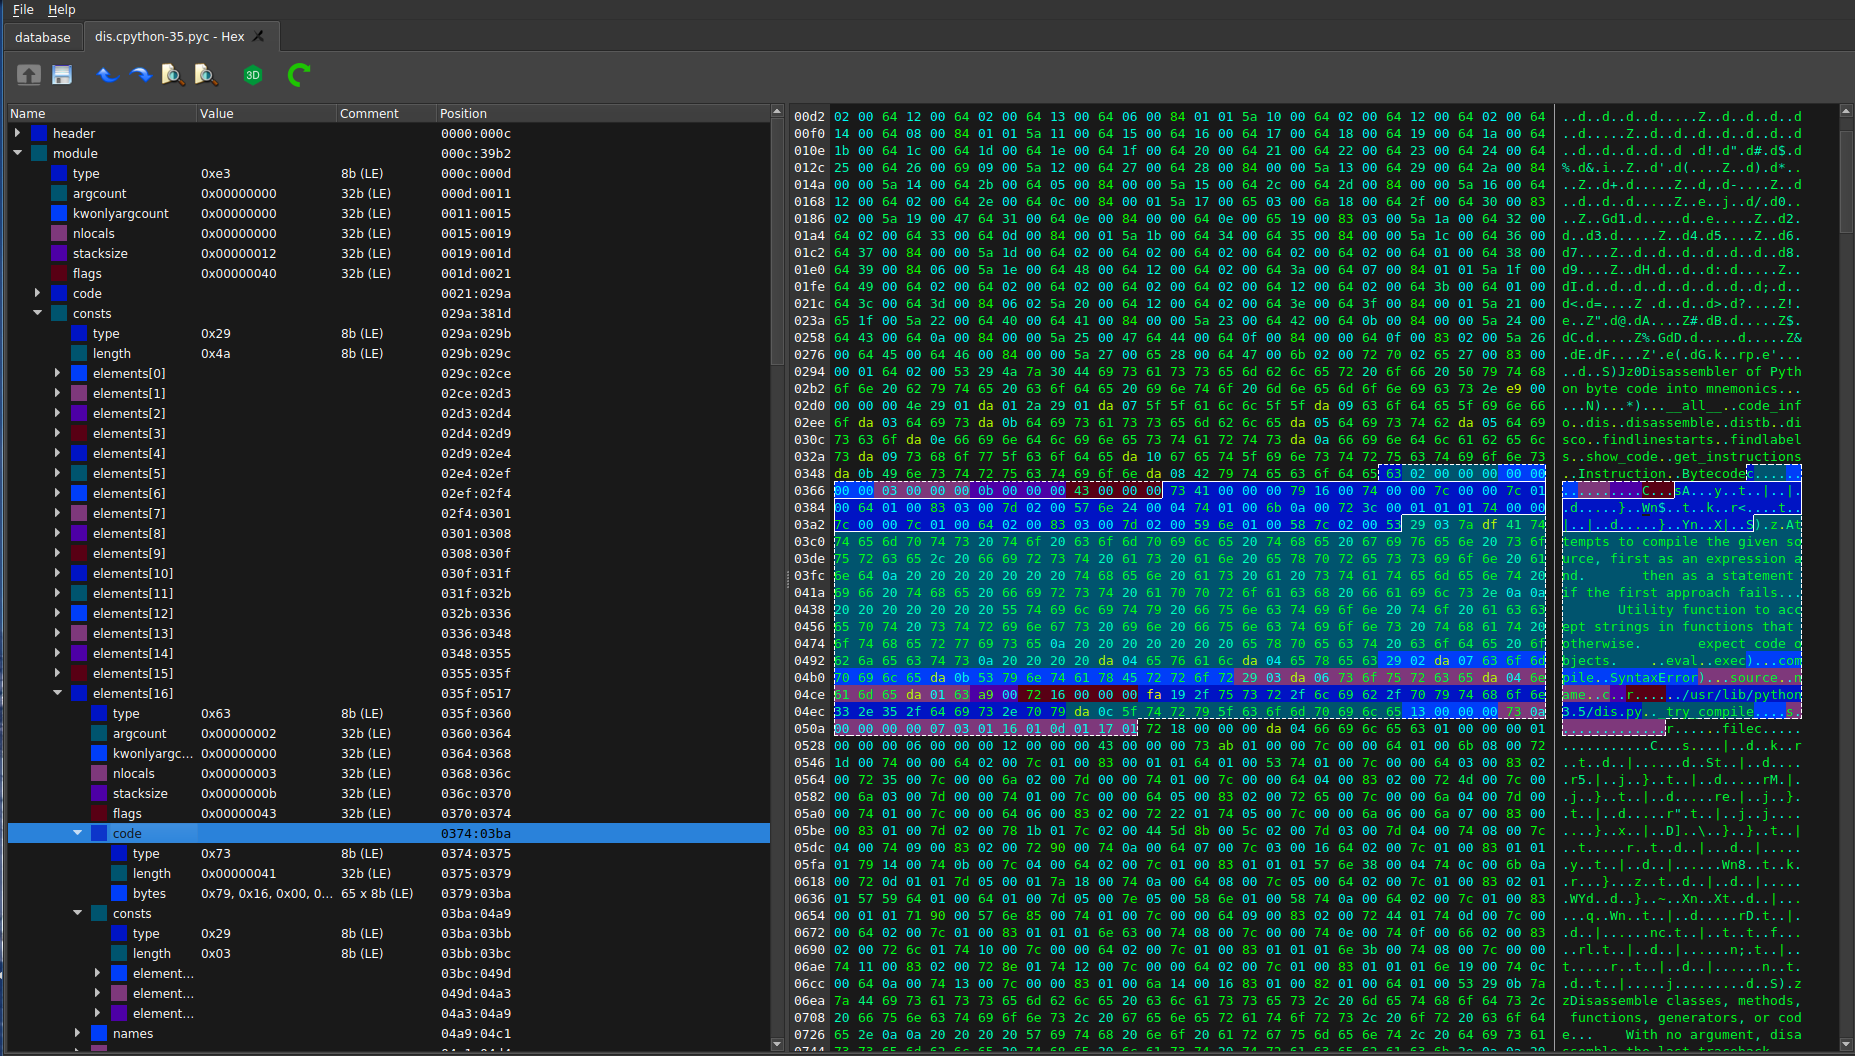Expand the header tree node
The height and width of the screenshot is (1056, 1855).
(x=18, y=133)
